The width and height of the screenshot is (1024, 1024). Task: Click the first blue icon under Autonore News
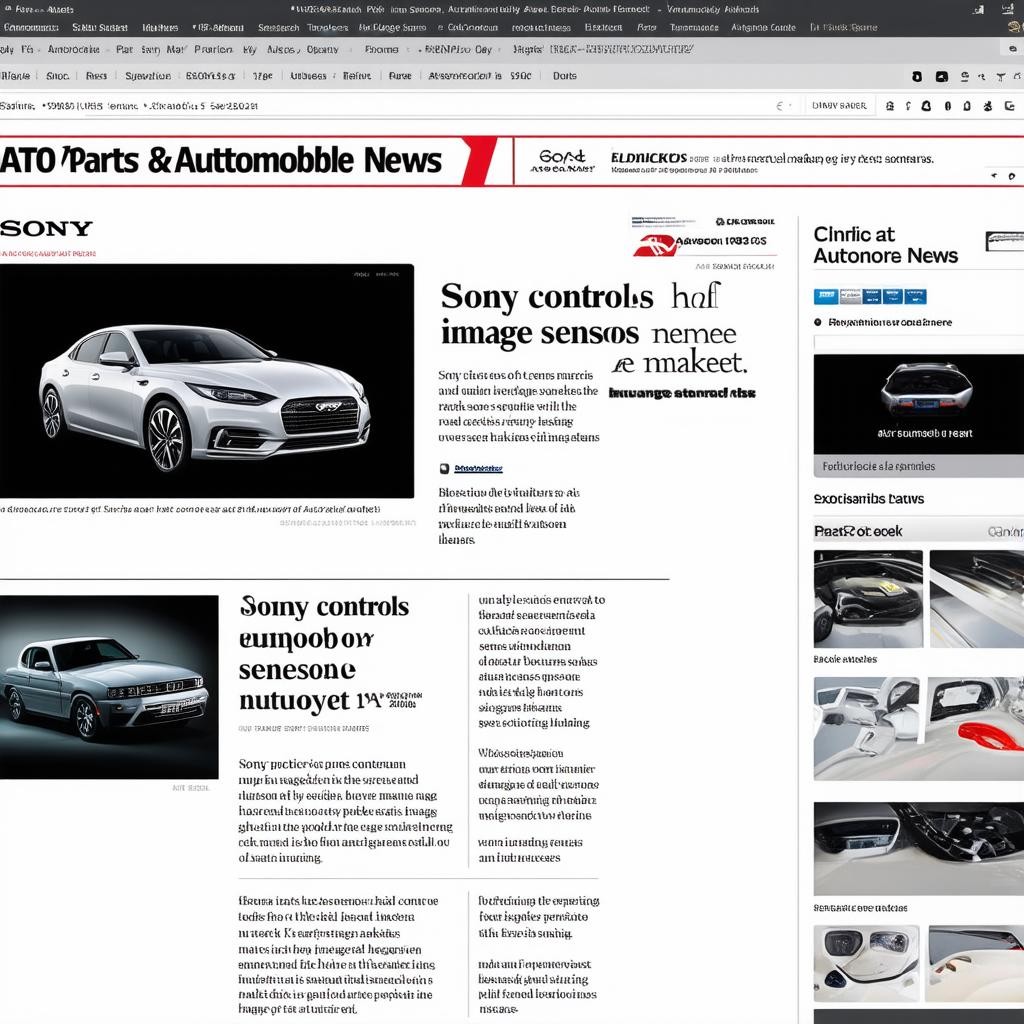825,296
